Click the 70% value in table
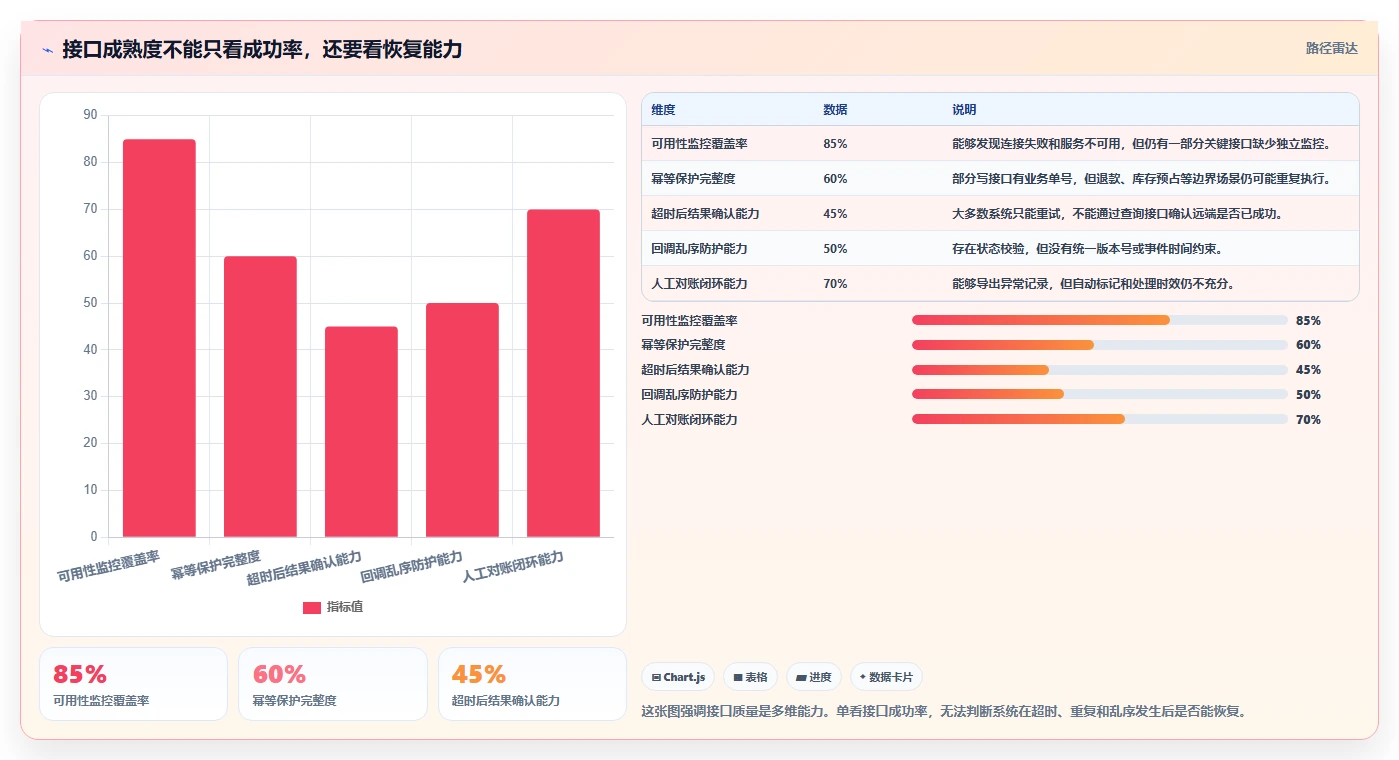Screen dimensions: 1399x760 [835, 284]
